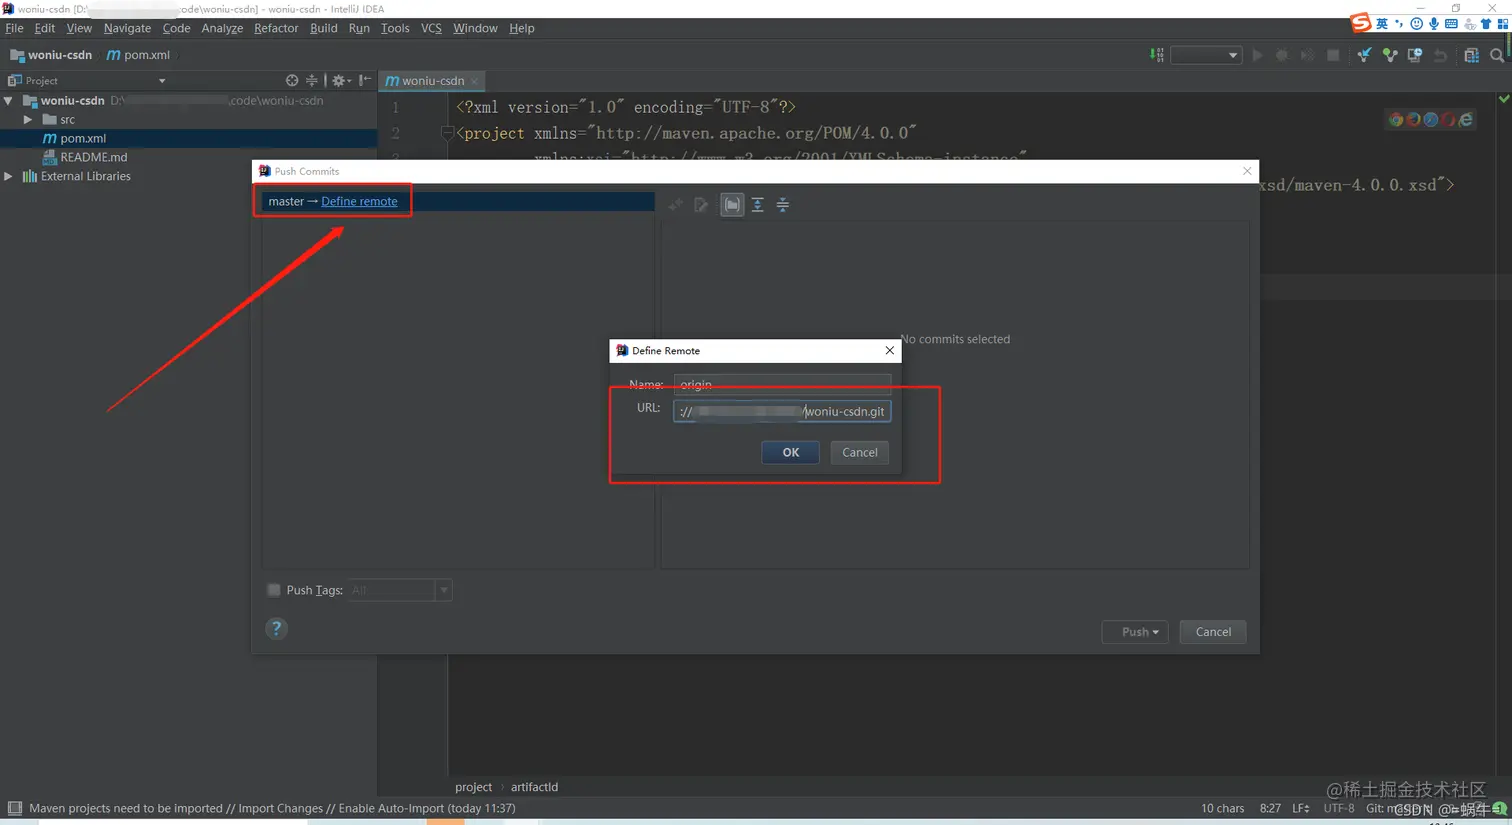
Task: Toggle the Push Tags checkbox
Action: [x=274, y=590]
